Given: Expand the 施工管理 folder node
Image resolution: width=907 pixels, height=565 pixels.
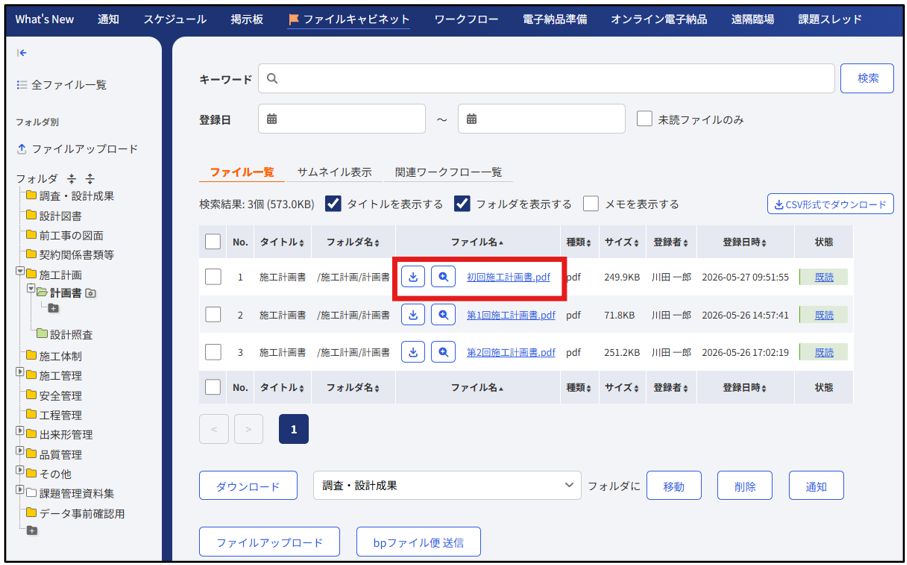Looking at the screenshot, I should tap(20, 372).
